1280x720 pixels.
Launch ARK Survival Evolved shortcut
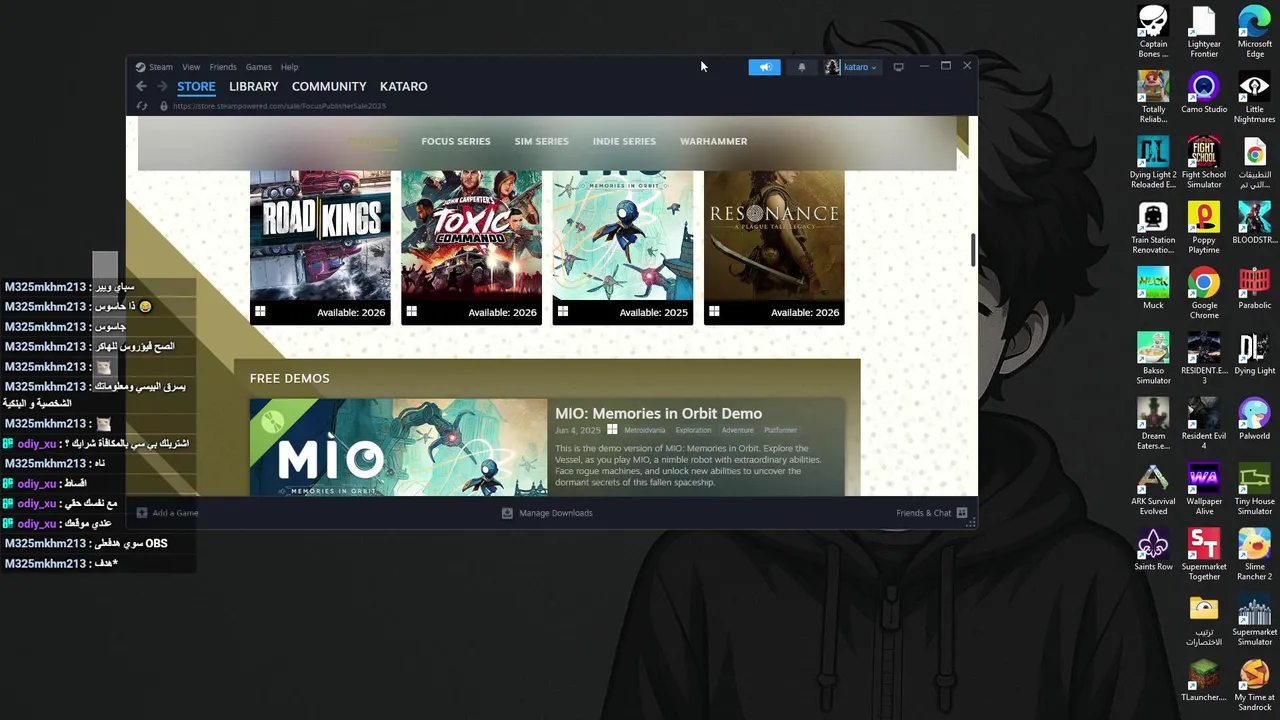tap(1153, 489)
